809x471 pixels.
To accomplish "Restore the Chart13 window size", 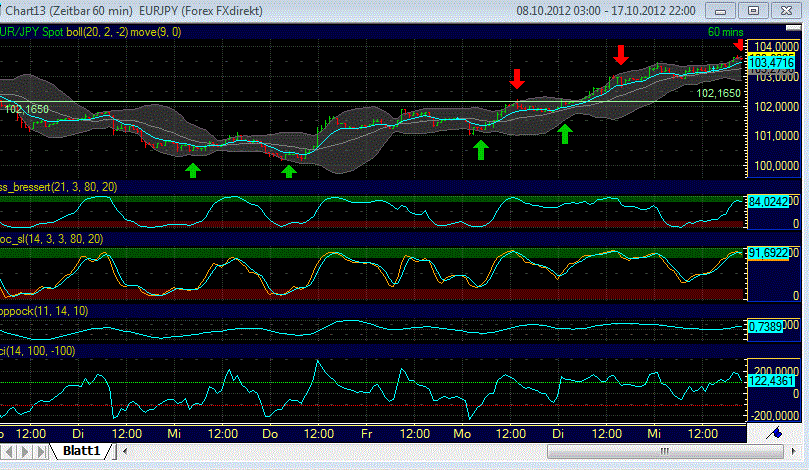I will pos(753,11).
